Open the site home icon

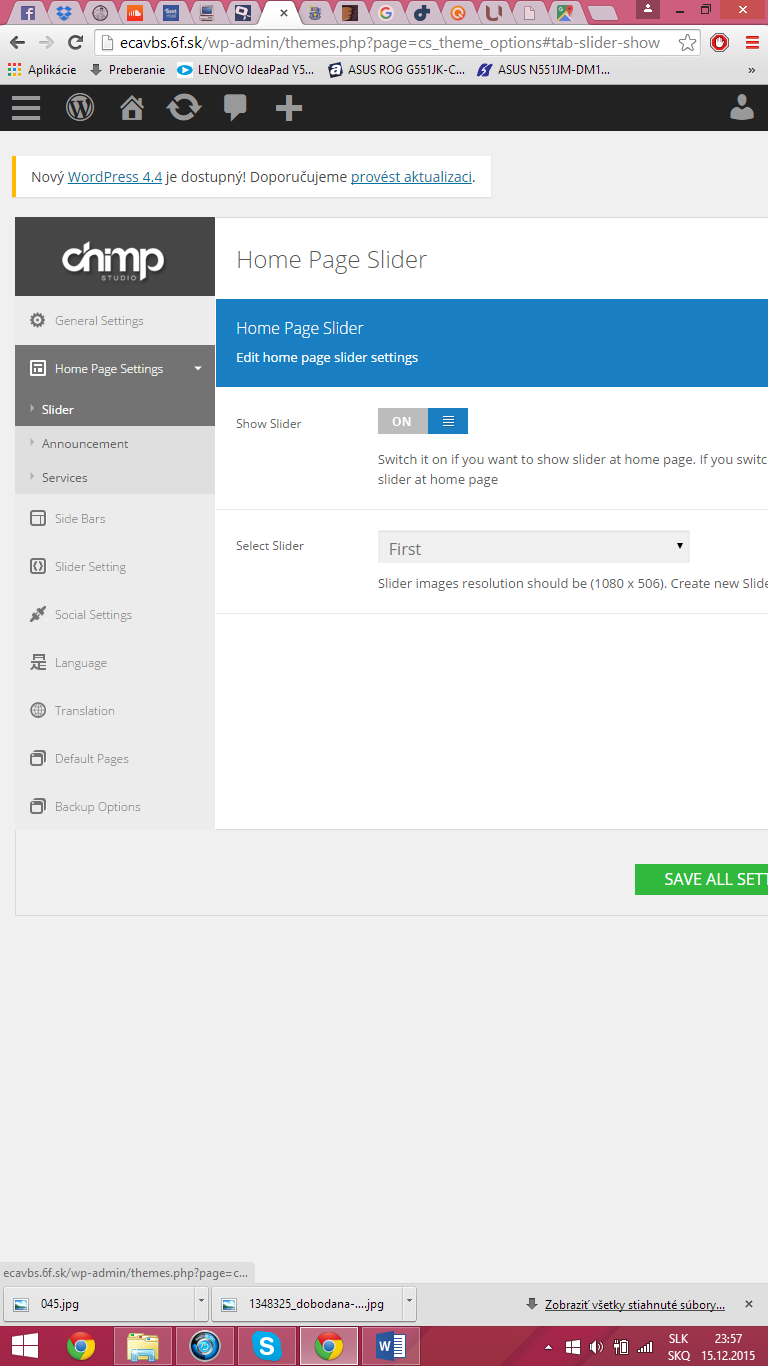coord(132,108)
